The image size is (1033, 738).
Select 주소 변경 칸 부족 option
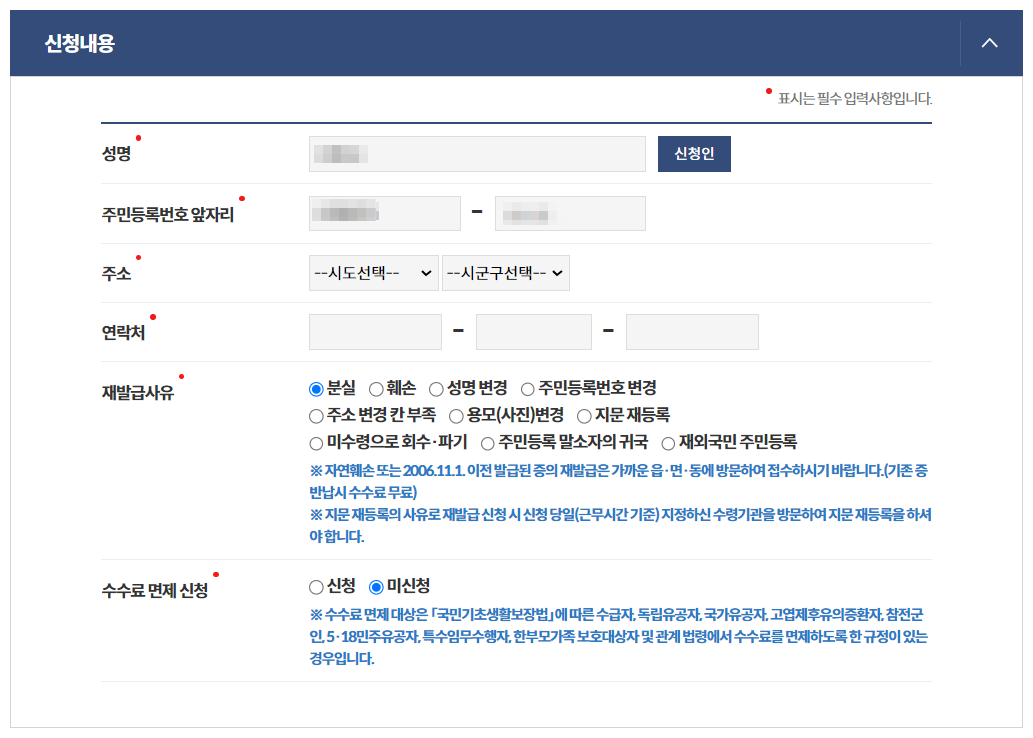pos(316,416)
